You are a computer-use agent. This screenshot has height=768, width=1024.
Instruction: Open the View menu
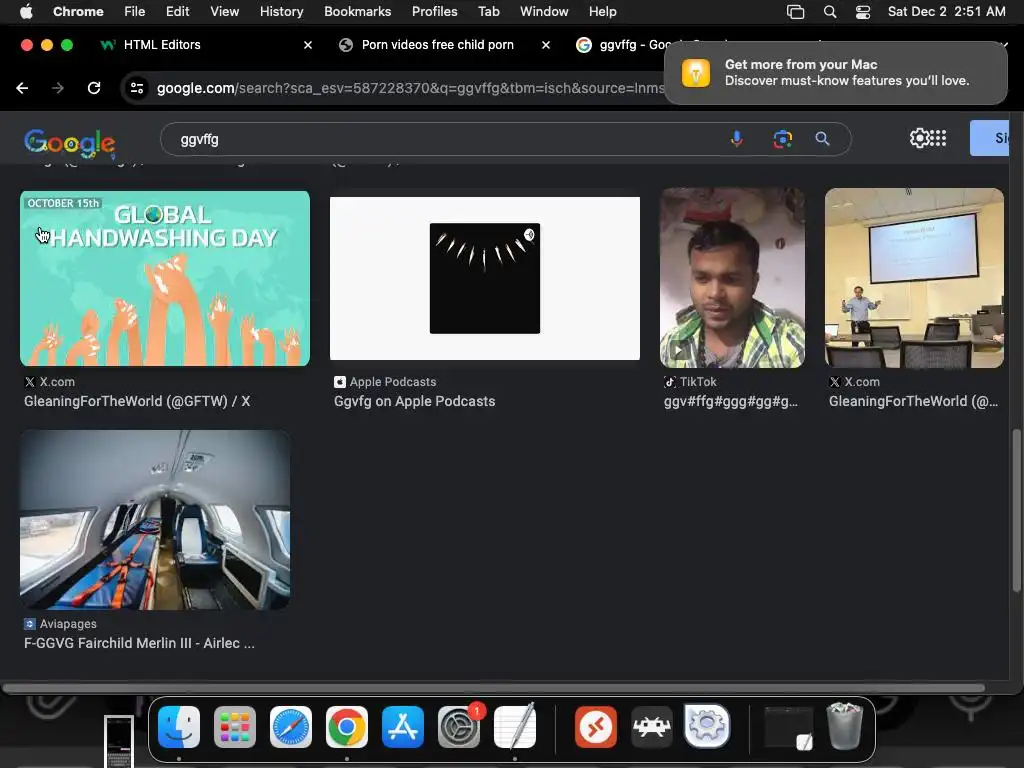(x=224, y=11)
